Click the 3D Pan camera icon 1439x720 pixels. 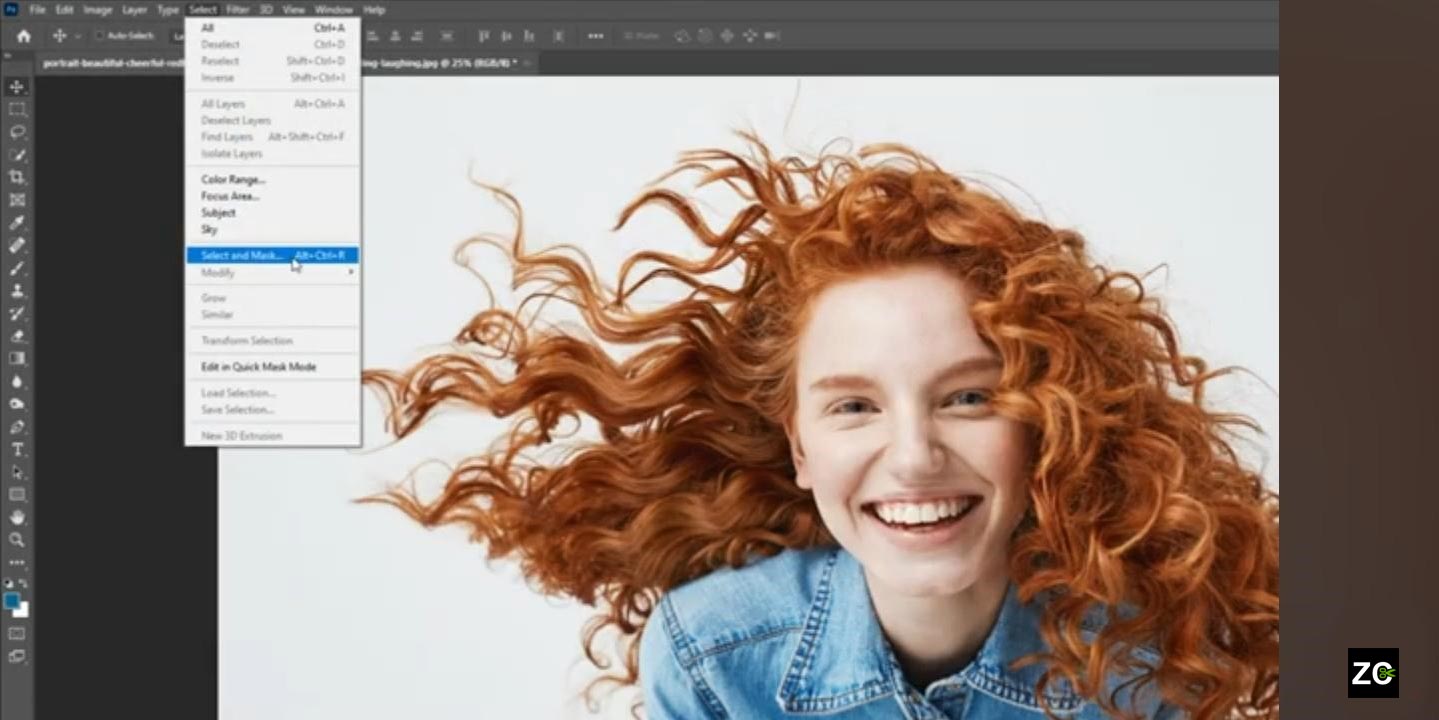click(727, 35)
